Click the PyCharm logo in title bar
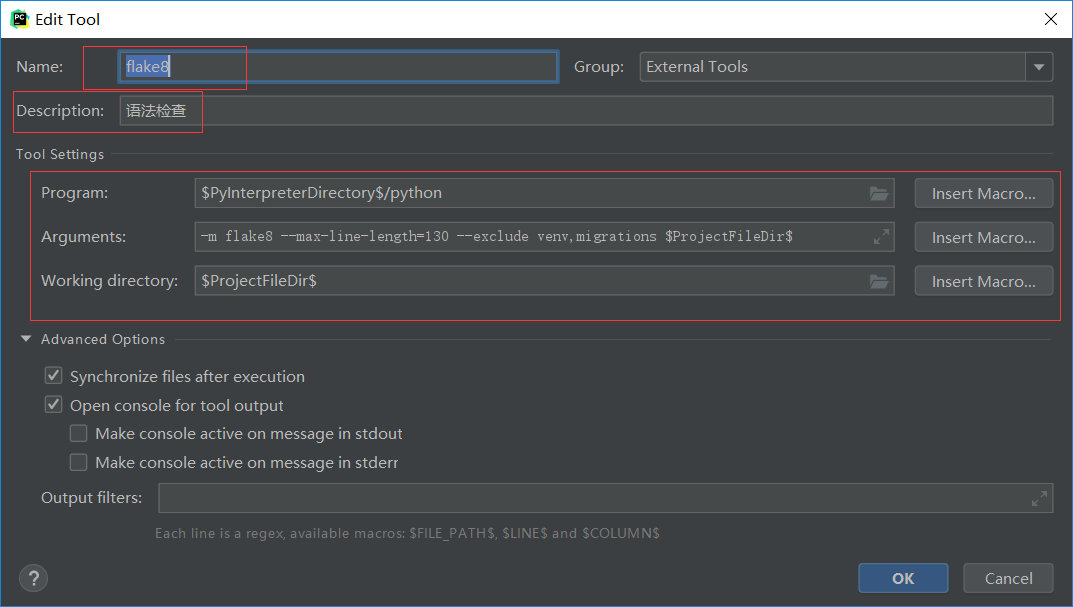This screenshot has width=1073, height=607. coord(19,19)
